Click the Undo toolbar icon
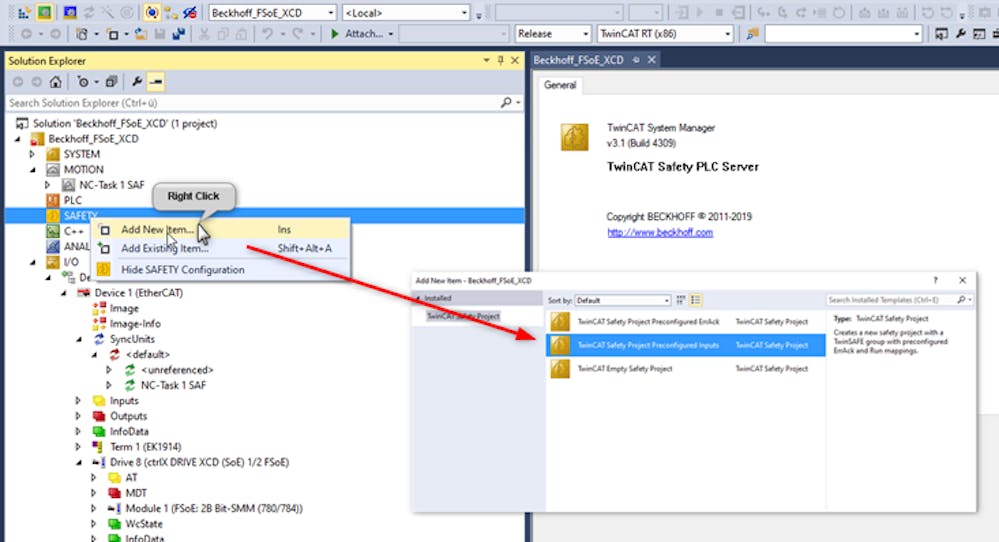The image size is (999, 542). pyautogui.click(x=268, y=34)
